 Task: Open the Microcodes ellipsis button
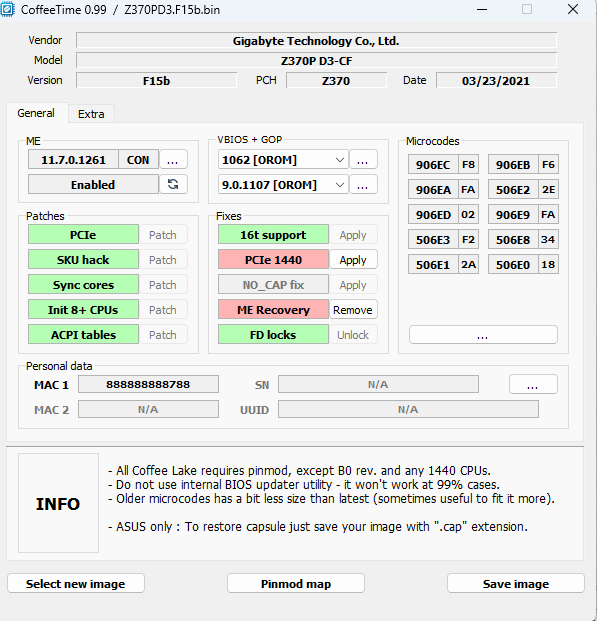click(483, 335)
